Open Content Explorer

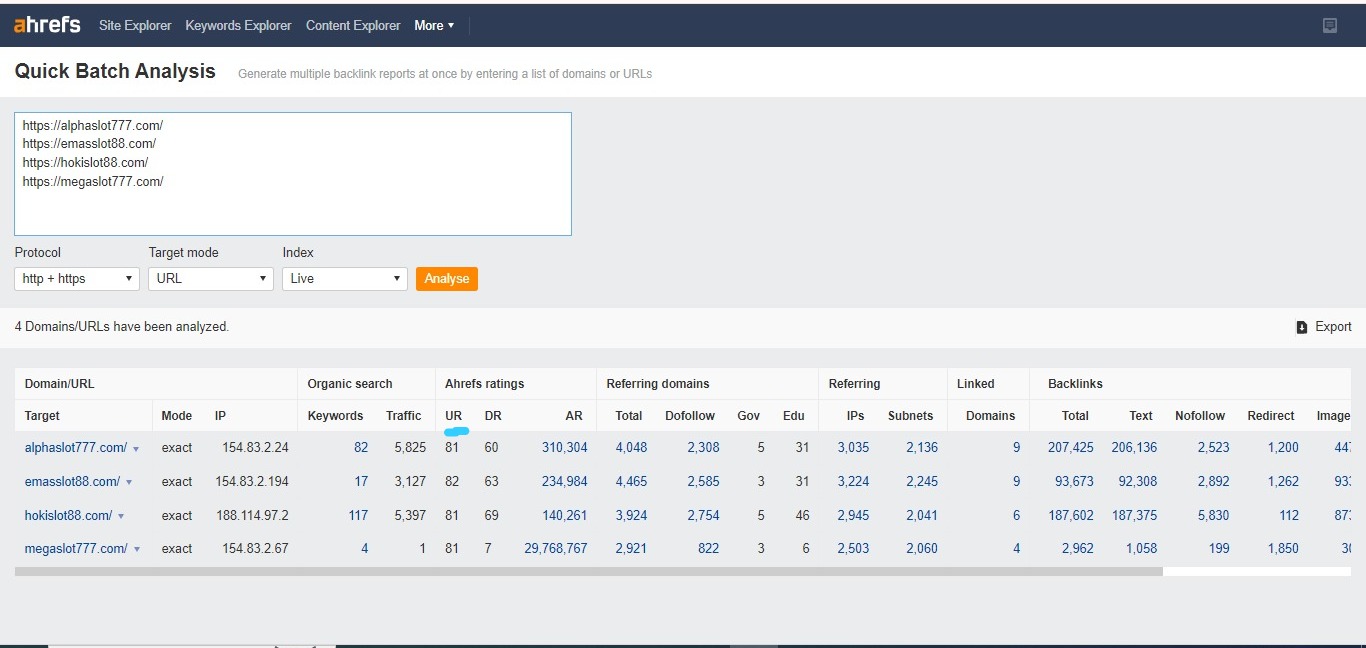tap(353, 26)
